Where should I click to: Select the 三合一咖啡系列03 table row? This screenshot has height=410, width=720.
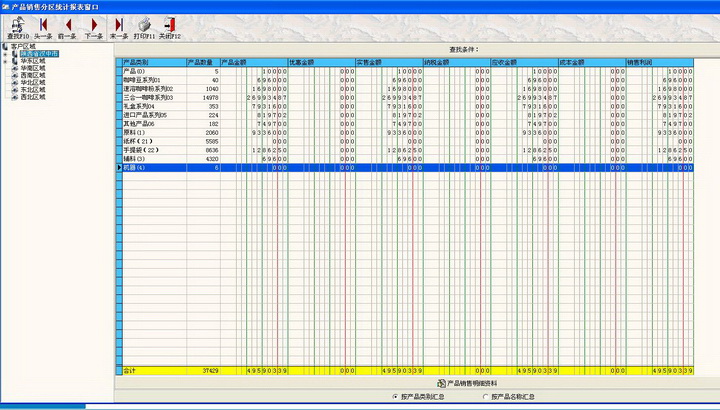152,98
